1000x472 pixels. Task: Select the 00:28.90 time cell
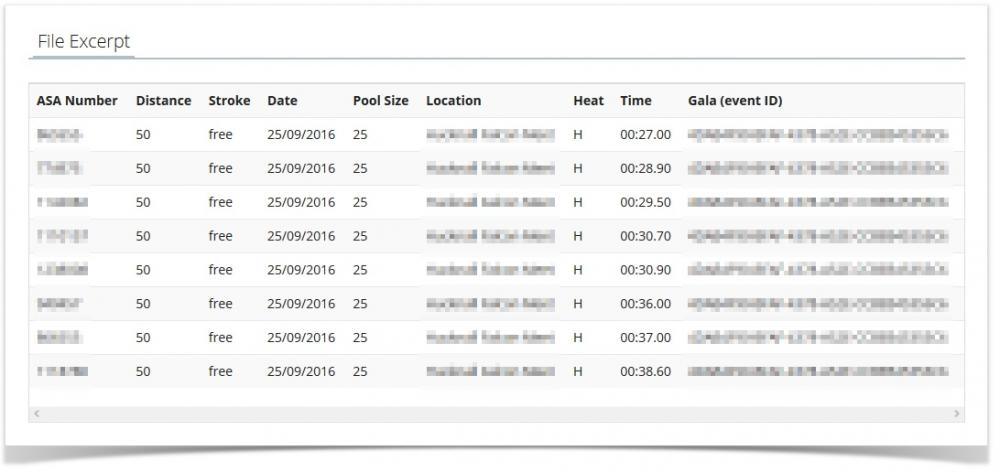click(x=645, y=169)
